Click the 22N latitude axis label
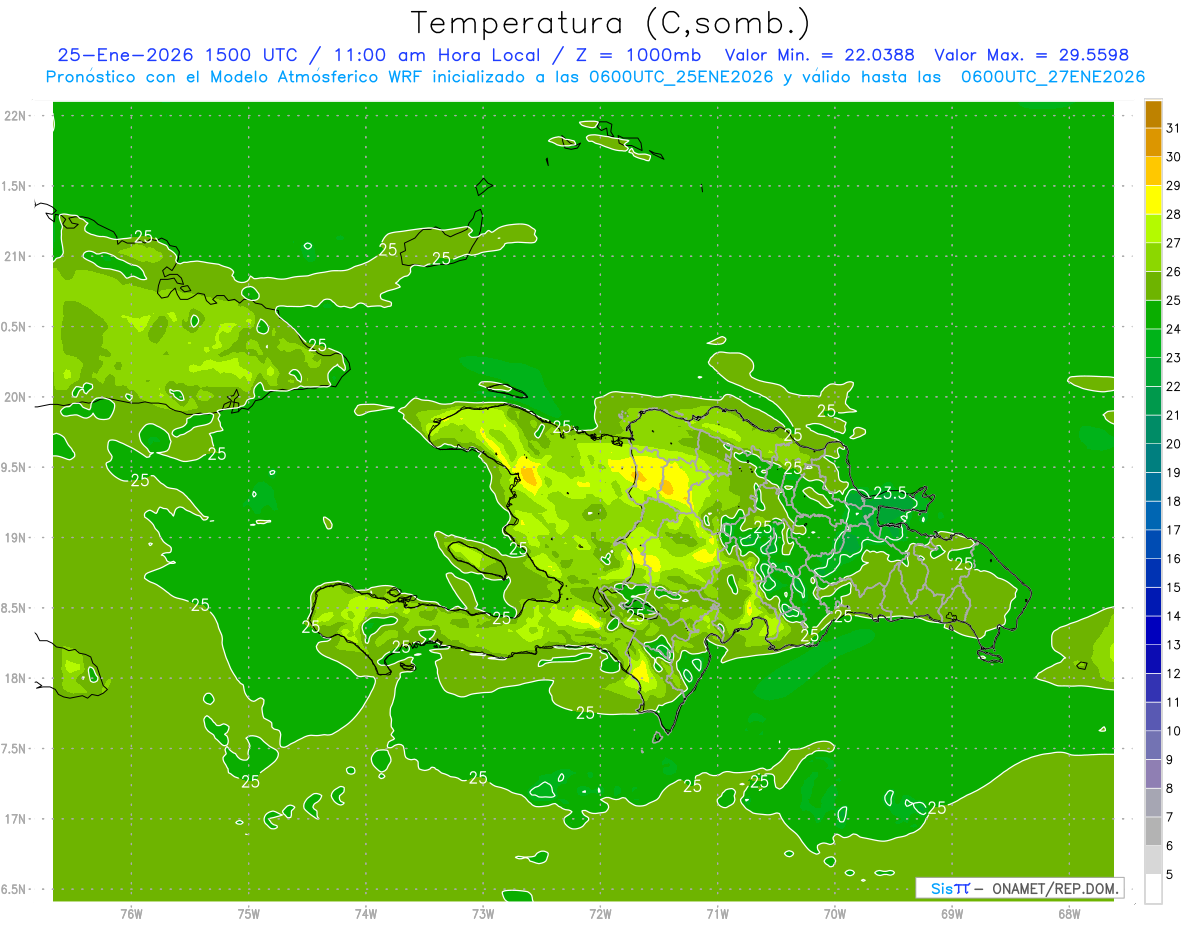 (15, 116)
